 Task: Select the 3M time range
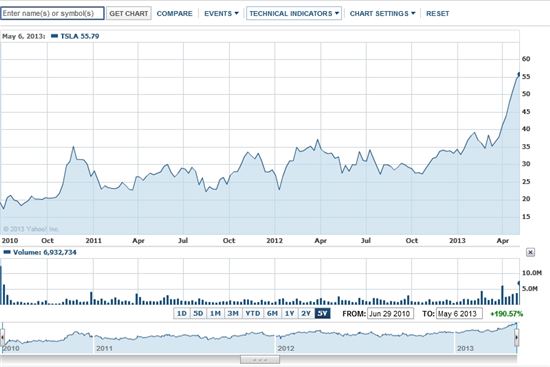(x=233, y=313)
